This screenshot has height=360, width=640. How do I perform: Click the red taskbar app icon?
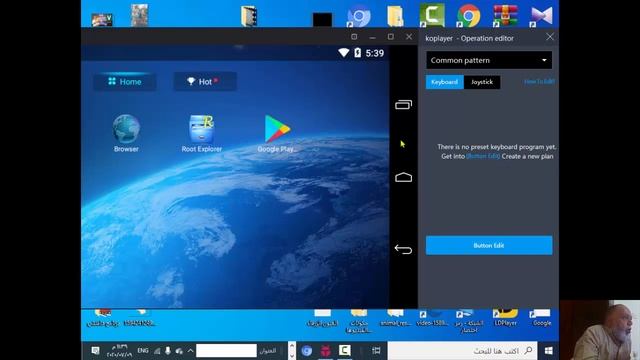[x=326, y=351]
